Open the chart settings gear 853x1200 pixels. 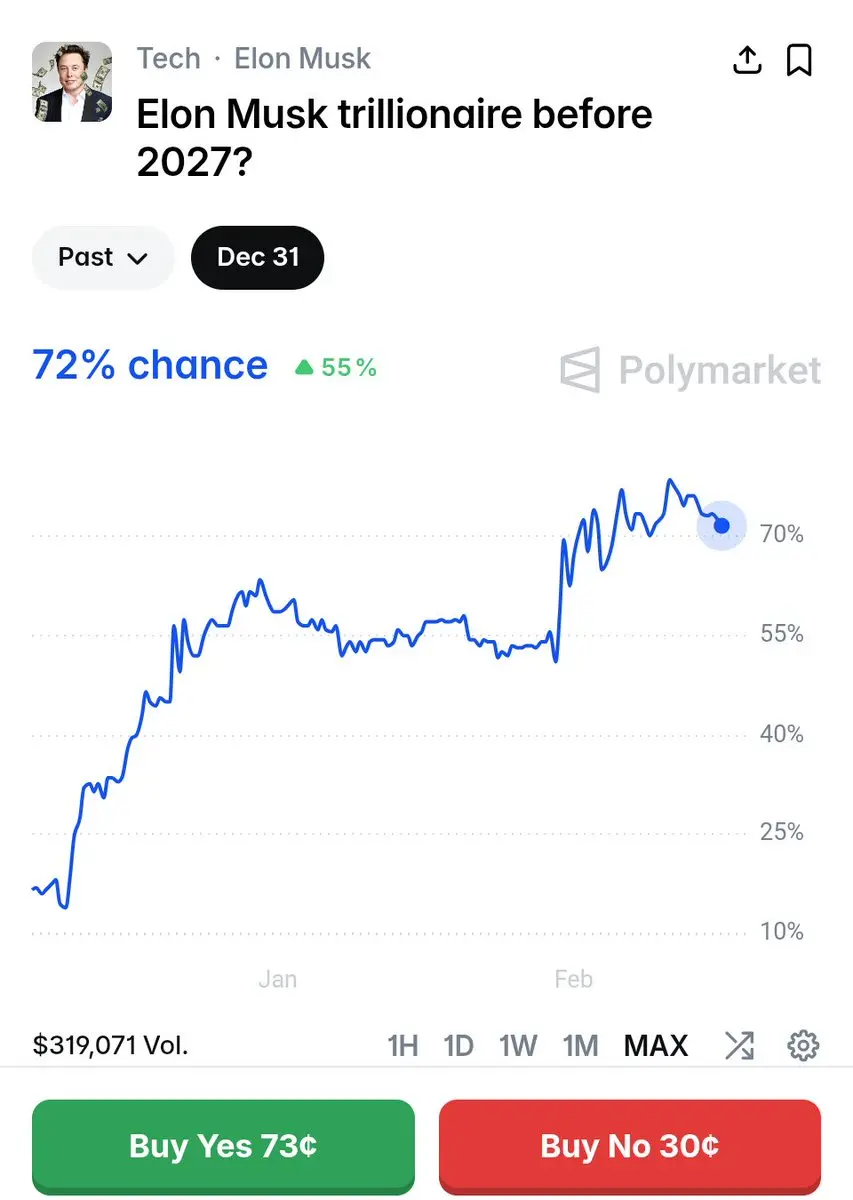(x=803, y=1046)
